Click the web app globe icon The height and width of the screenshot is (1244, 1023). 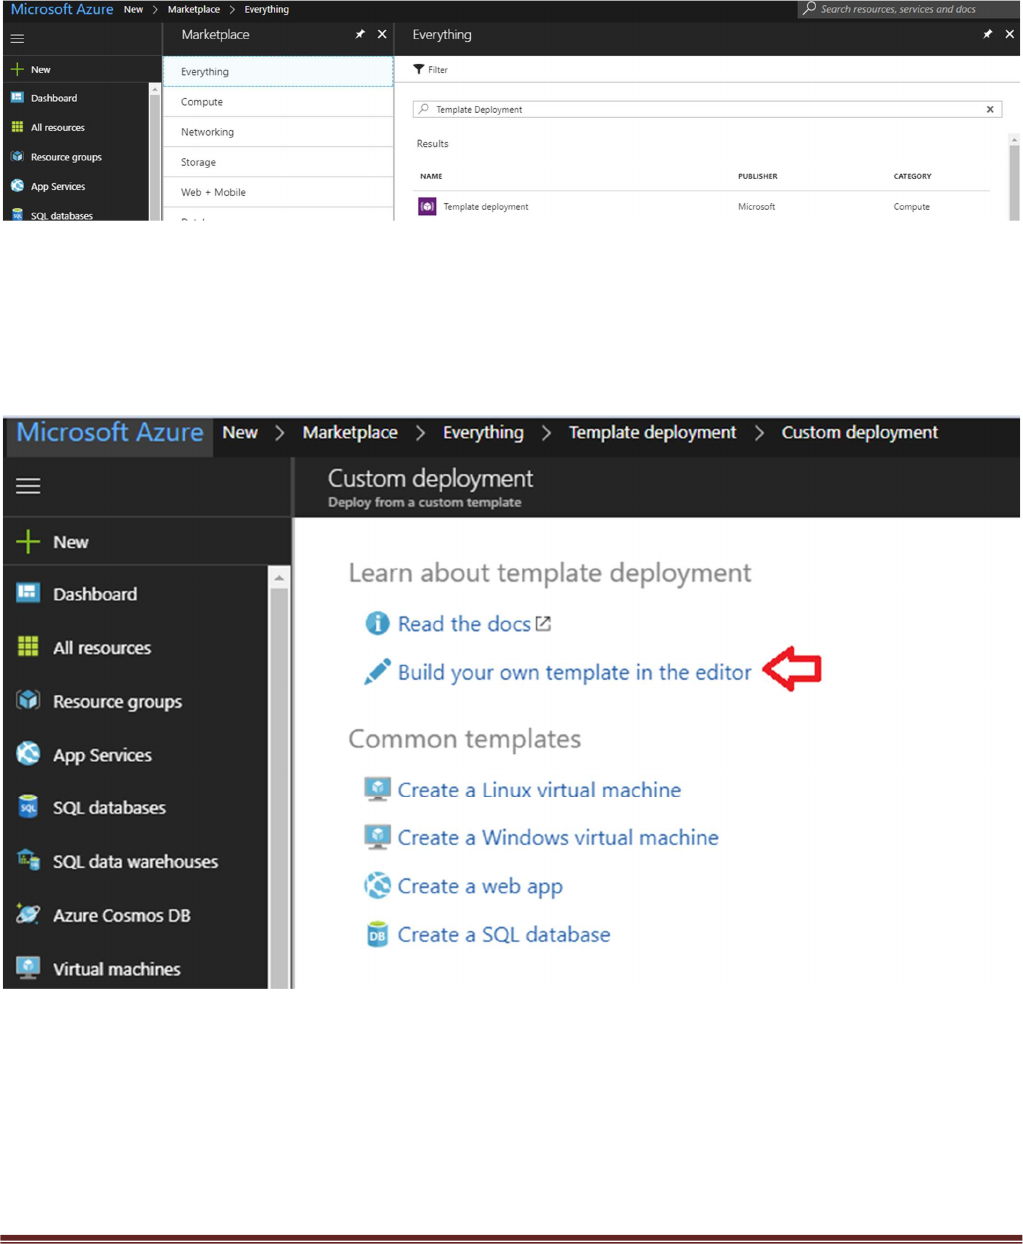click(377, 885)
